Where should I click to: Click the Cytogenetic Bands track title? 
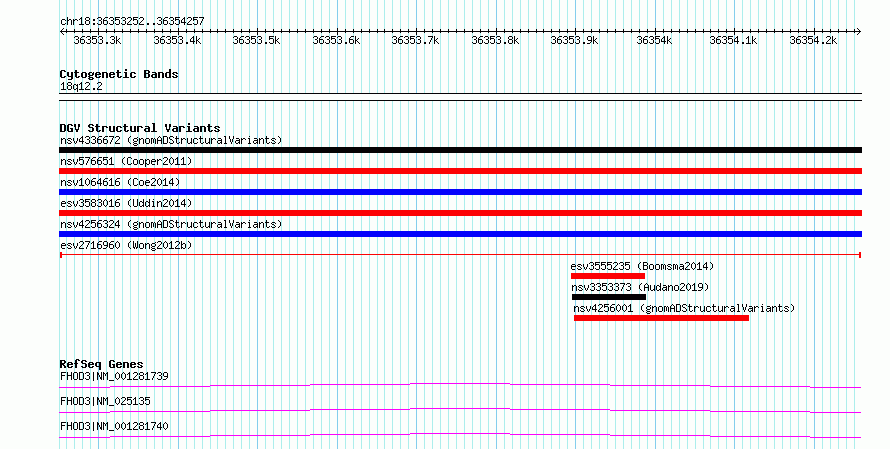click(x=119, y=74)
